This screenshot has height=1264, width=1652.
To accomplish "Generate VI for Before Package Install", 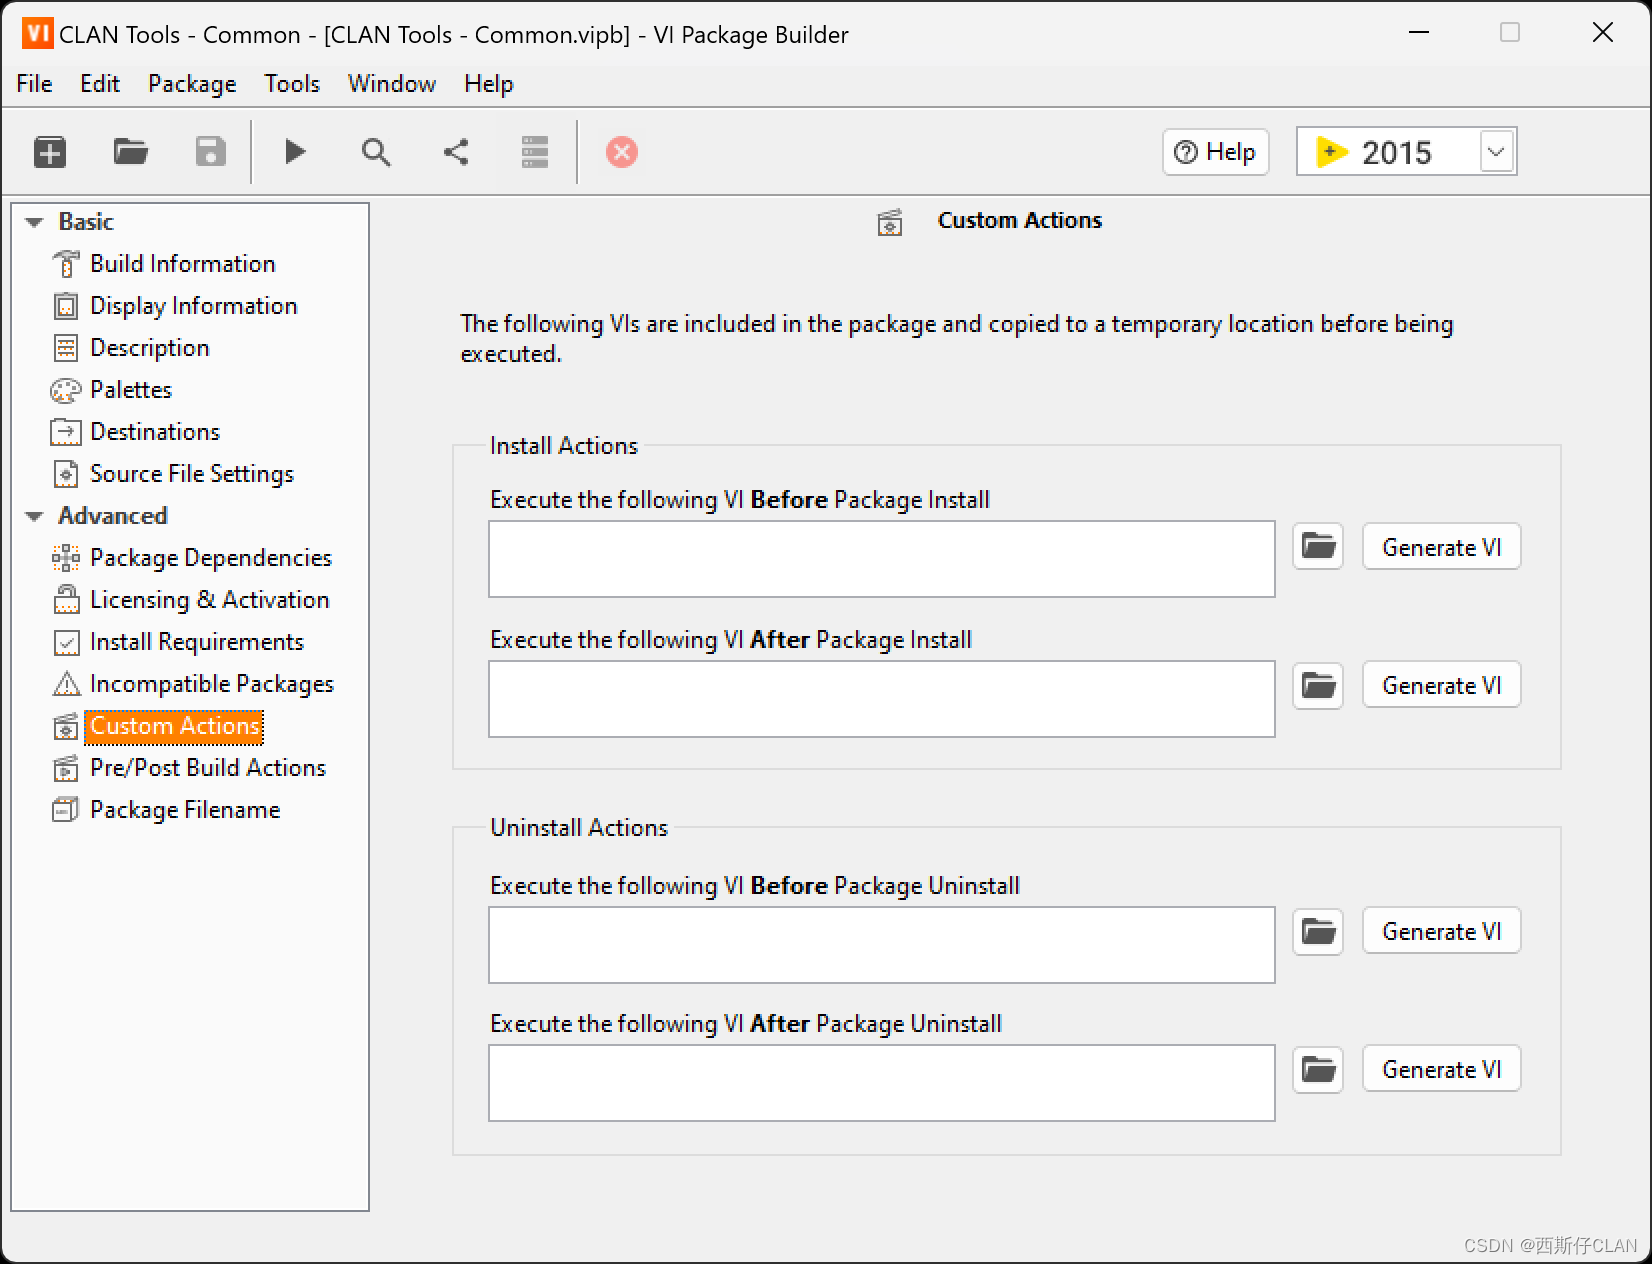I will point(1442,547).
